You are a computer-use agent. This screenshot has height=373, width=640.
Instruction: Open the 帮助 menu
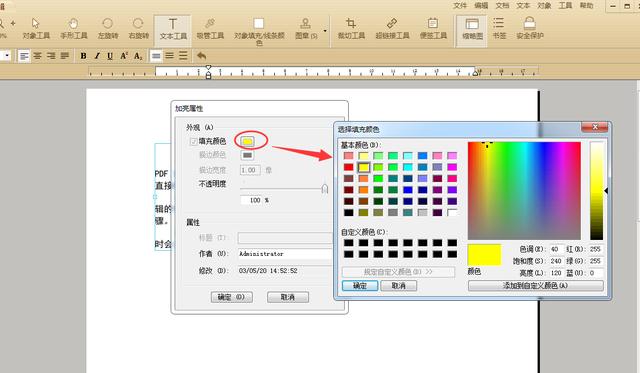tap(587, 6)
